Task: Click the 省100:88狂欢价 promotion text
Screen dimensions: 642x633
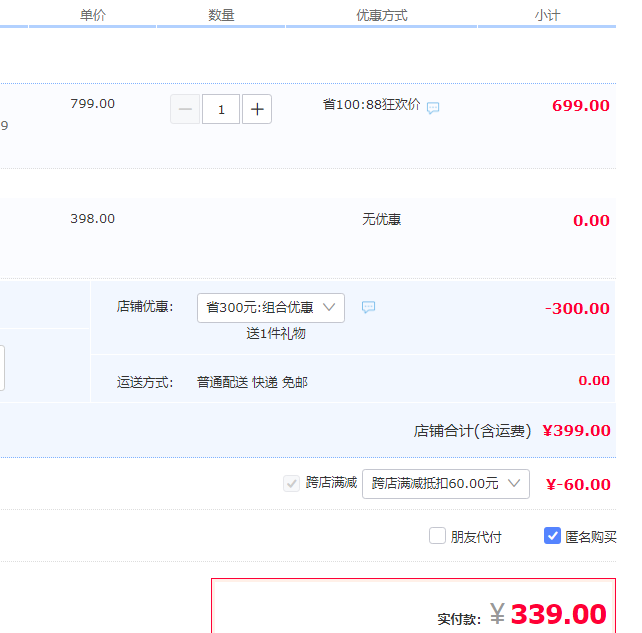Action: [371, 105]
